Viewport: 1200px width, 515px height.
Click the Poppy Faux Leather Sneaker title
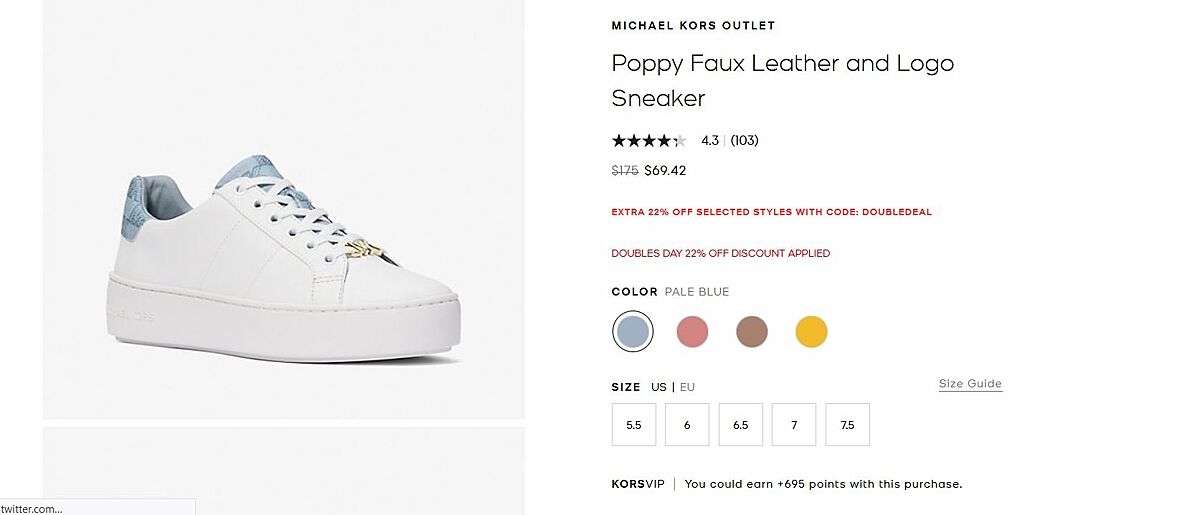782,80
